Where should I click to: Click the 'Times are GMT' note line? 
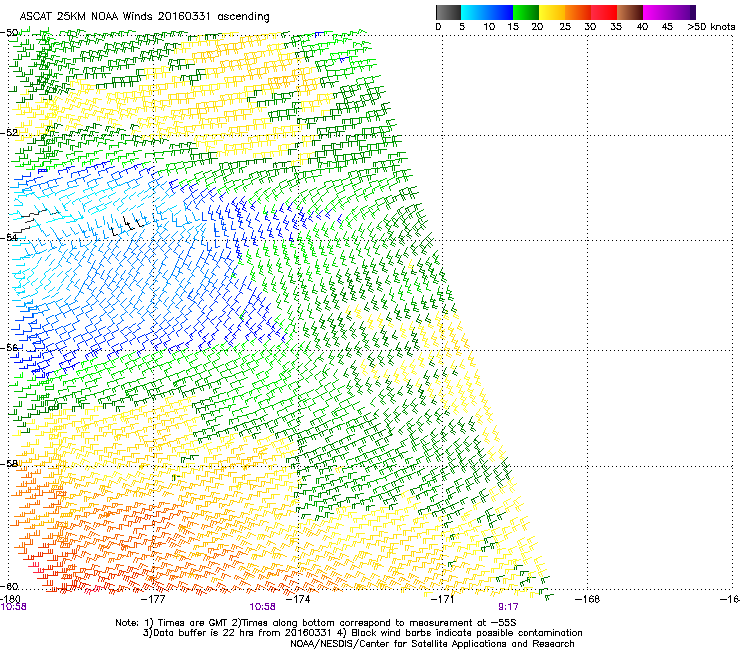click(x=316, y=623)
